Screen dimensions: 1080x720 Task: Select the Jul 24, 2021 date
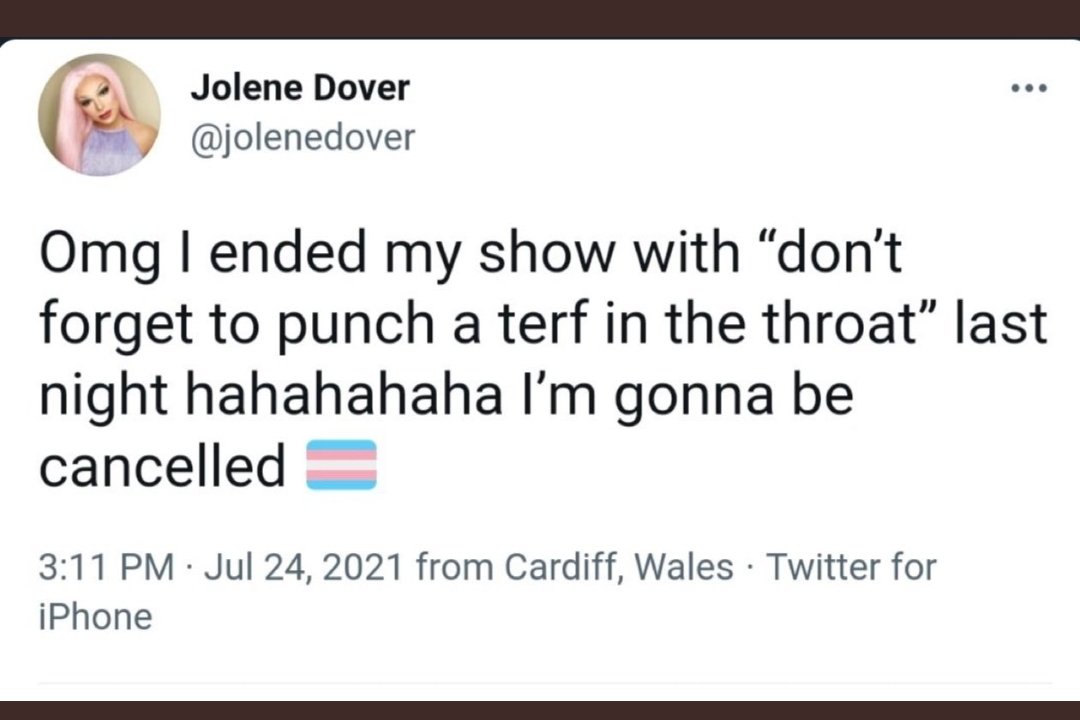click(300, 568)
